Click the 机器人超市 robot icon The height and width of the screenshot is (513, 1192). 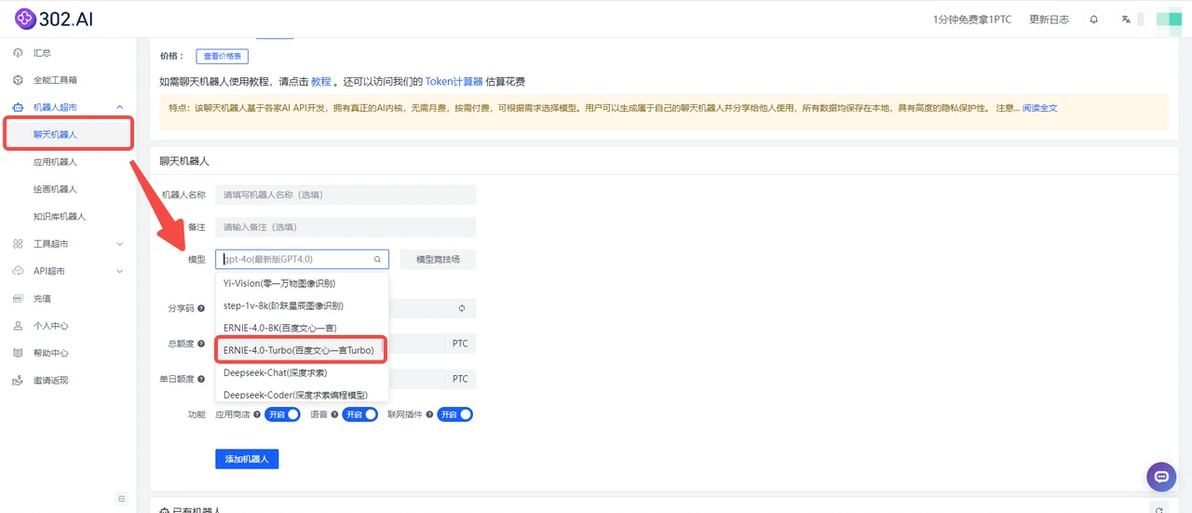pyautogui.click(x=18, y=107)
